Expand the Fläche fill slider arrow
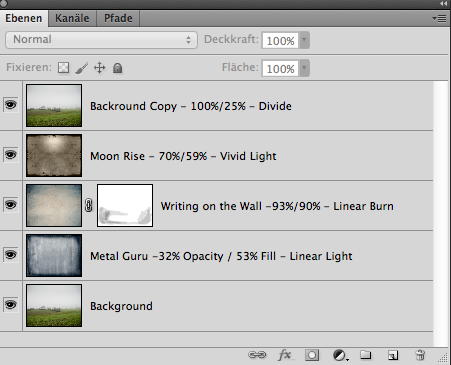This screenshot has width=451, height=365. click(x=304, y=68)
